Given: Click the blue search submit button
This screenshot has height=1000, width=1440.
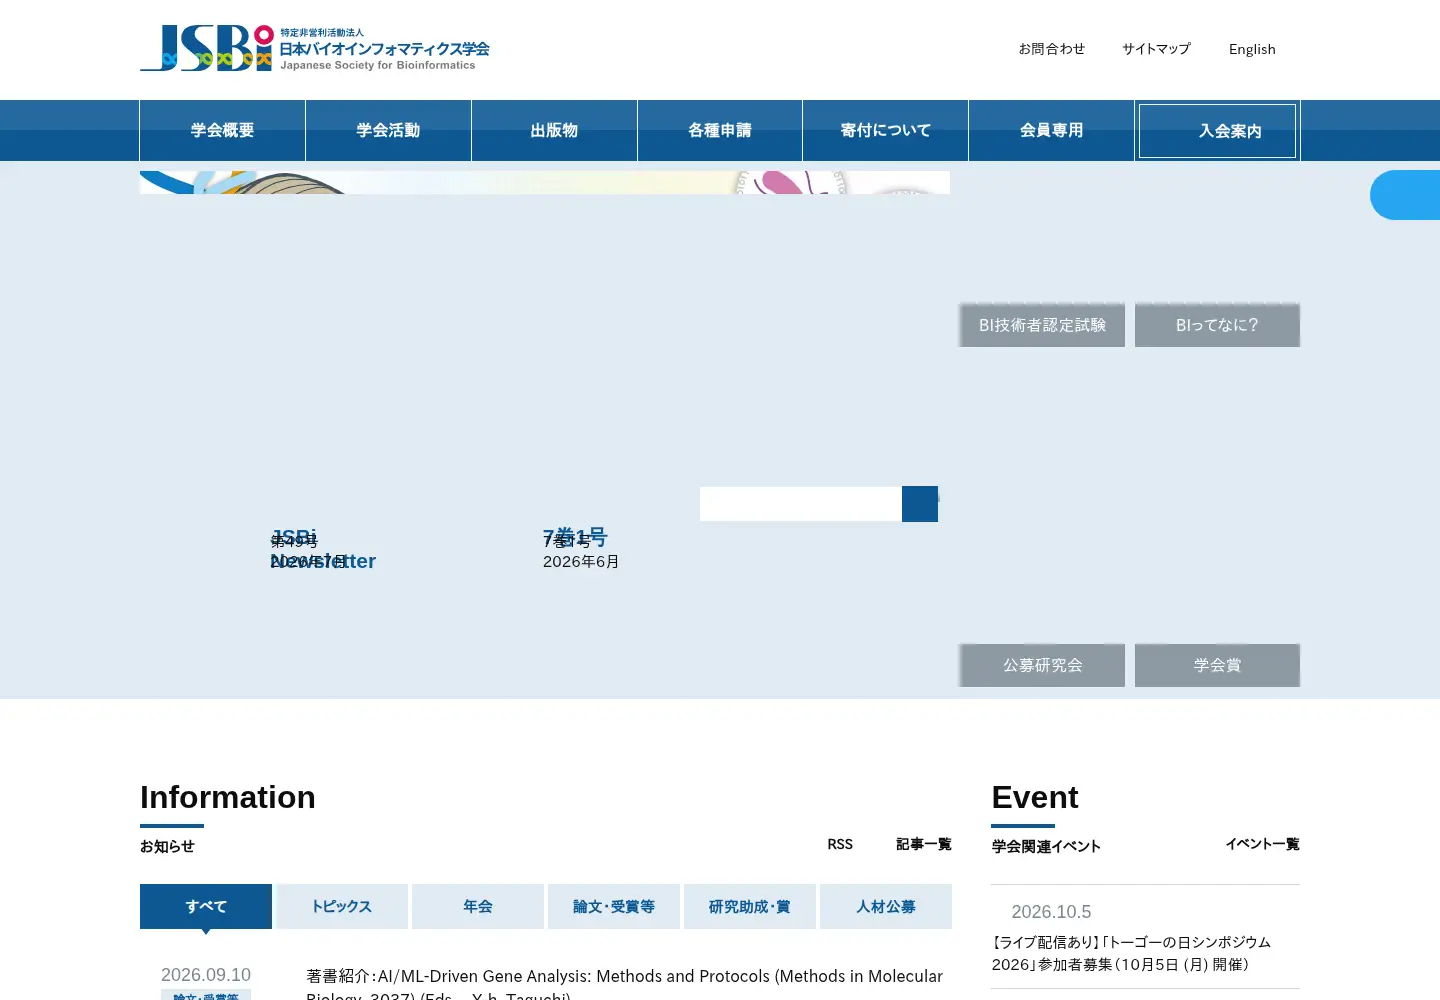Looking at the screenshot, I should (920, 504).
